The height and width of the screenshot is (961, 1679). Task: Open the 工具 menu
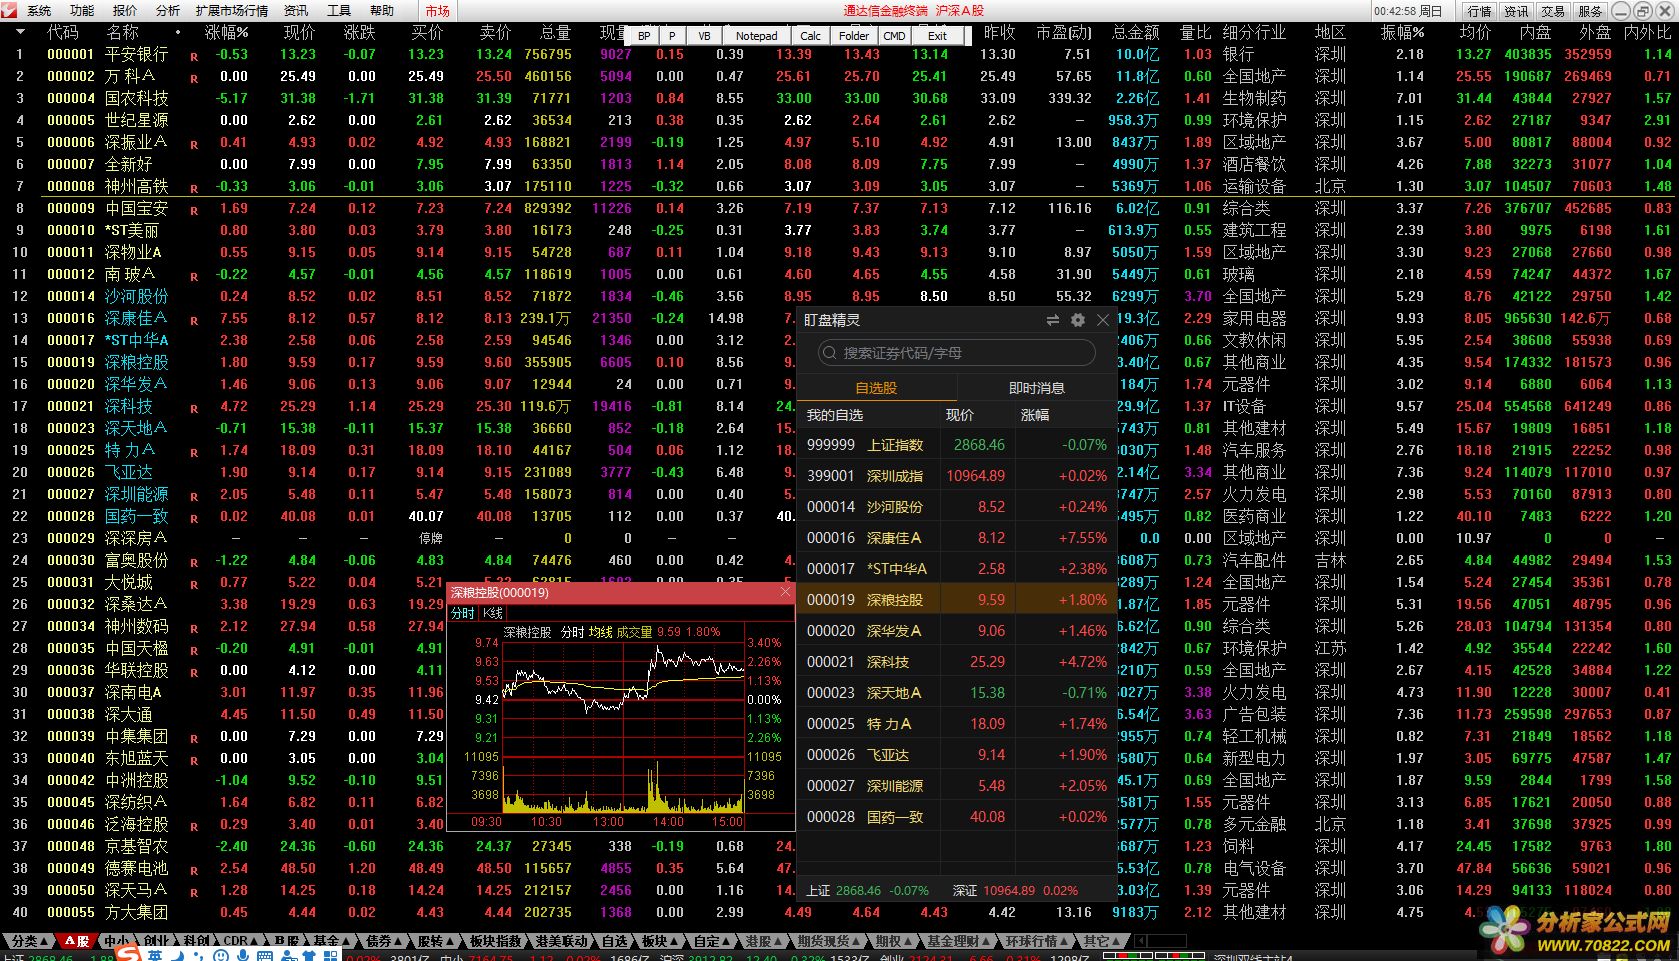(x=339, y=10)
